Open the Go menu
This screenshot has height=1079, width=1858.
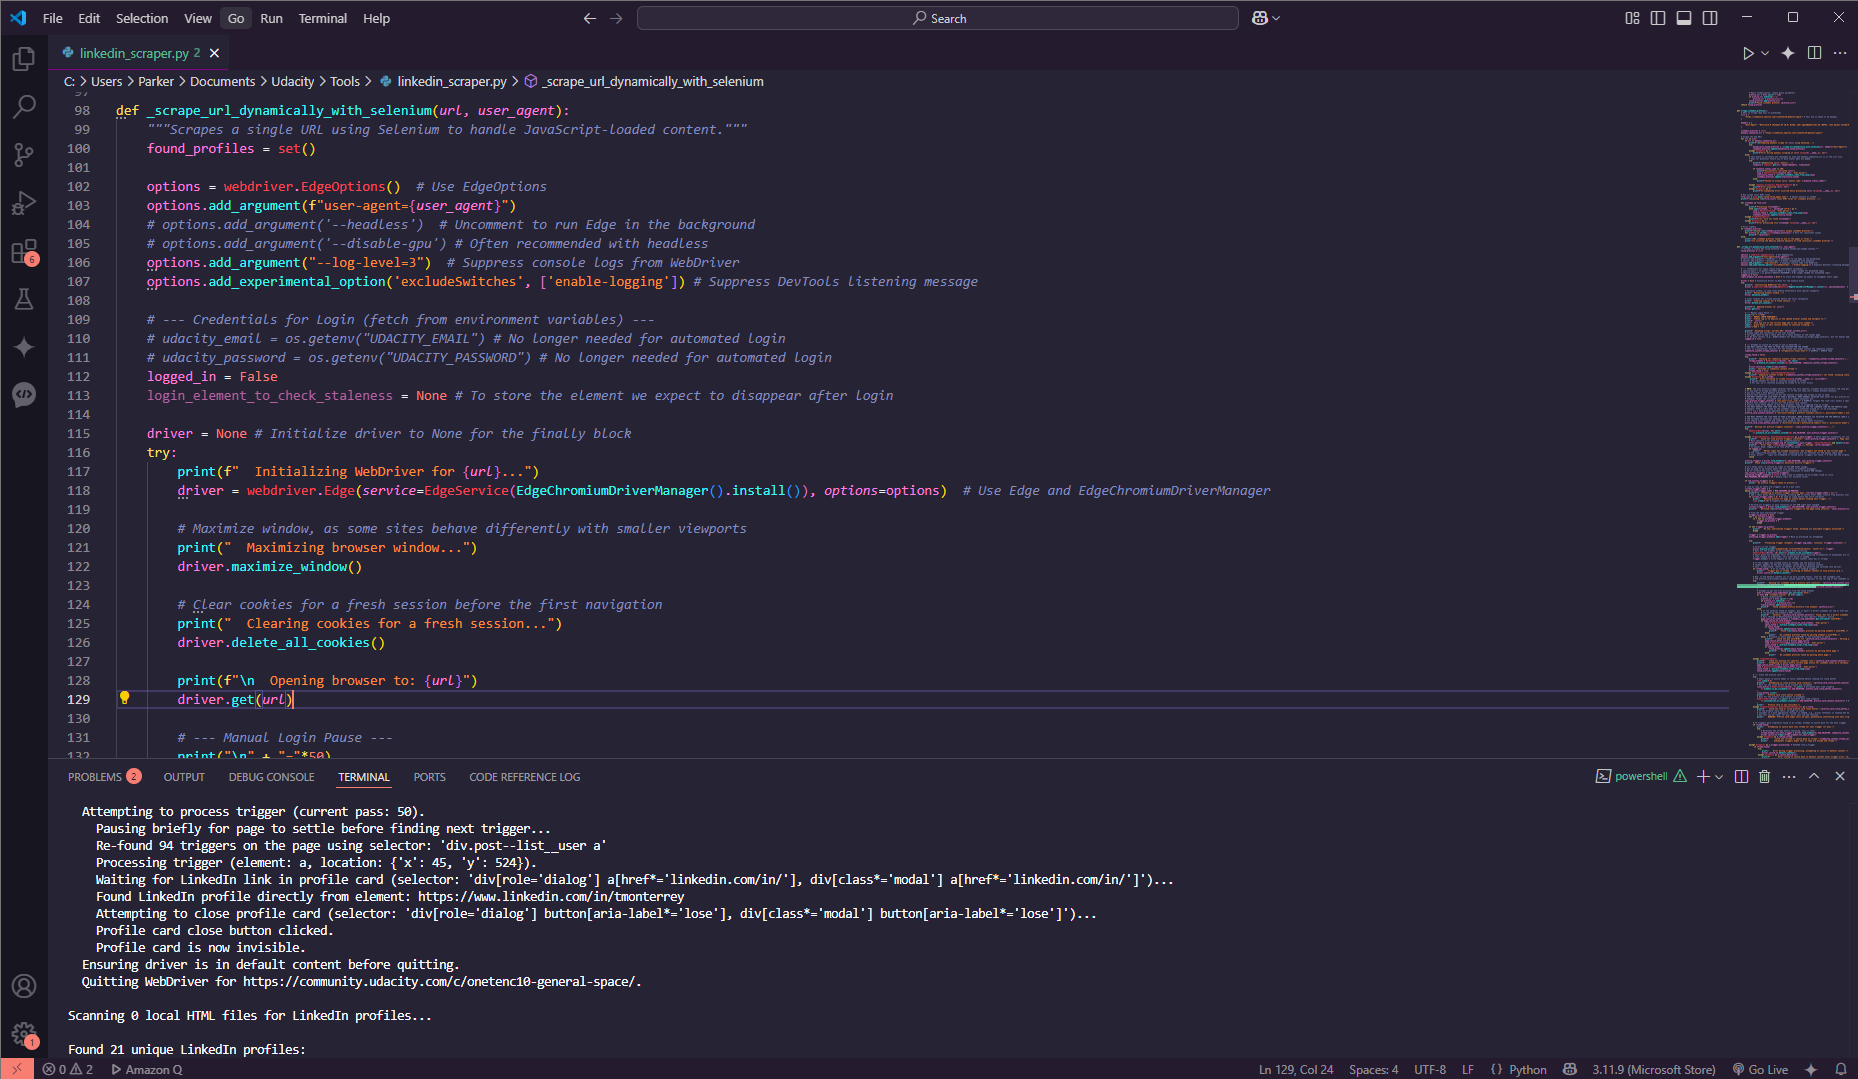point(236,18)
